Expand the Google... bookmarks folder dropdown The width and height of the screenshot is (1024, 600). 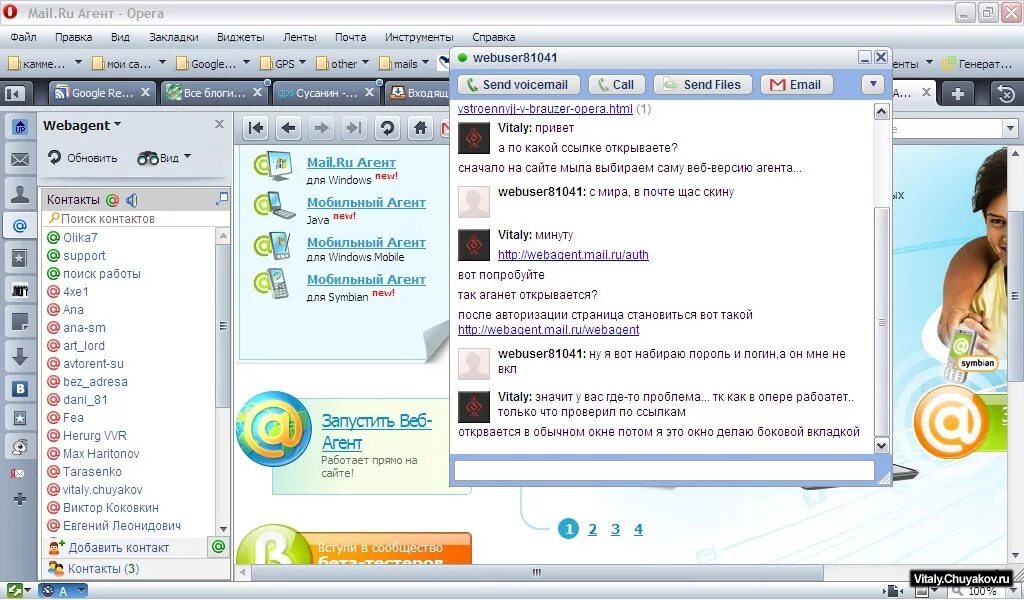(246, 63)
